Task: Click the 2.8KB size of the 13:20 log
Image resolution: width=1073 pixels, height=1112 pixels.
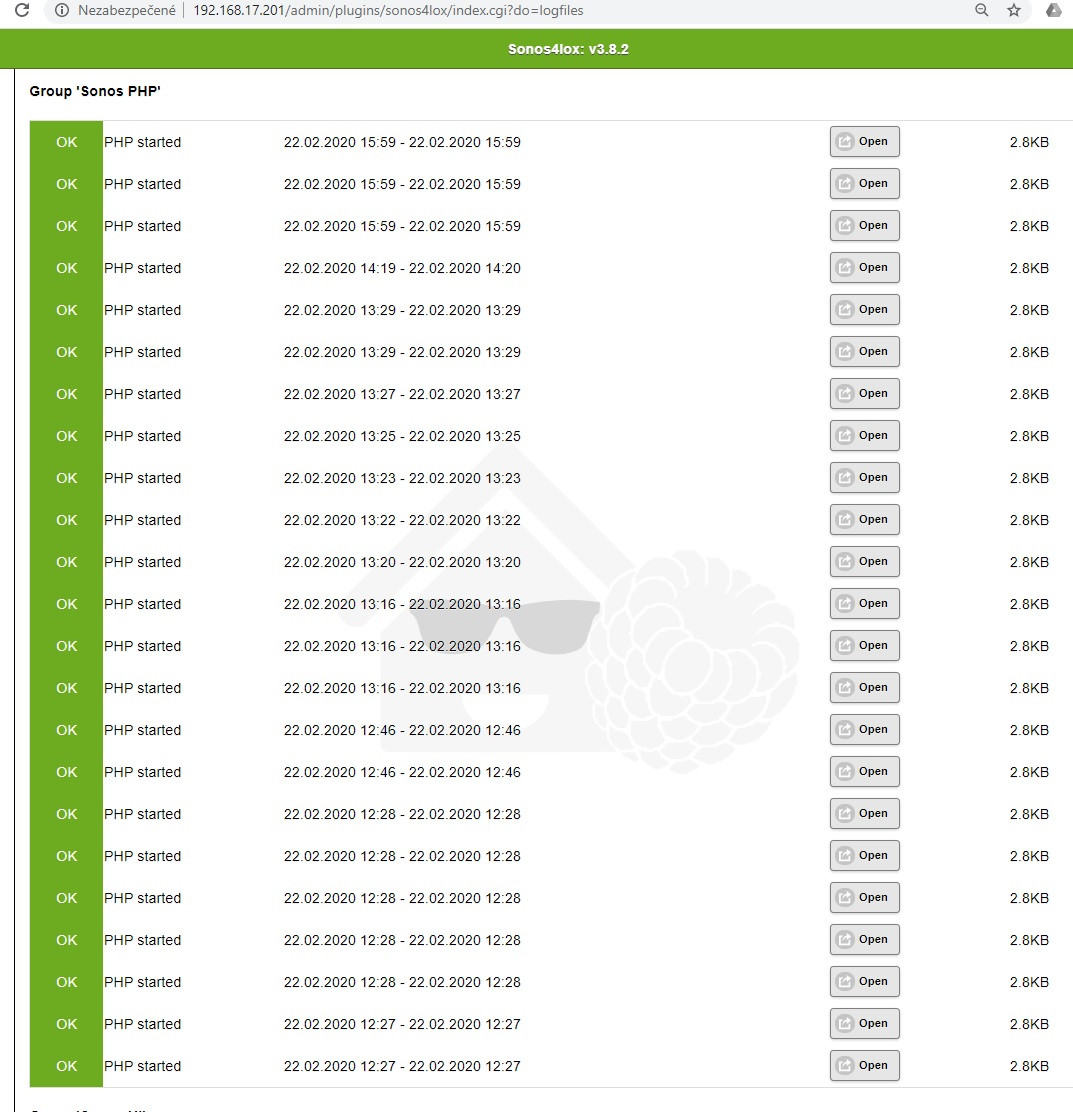Action: pyautogui.click(x=1029, y=562)
